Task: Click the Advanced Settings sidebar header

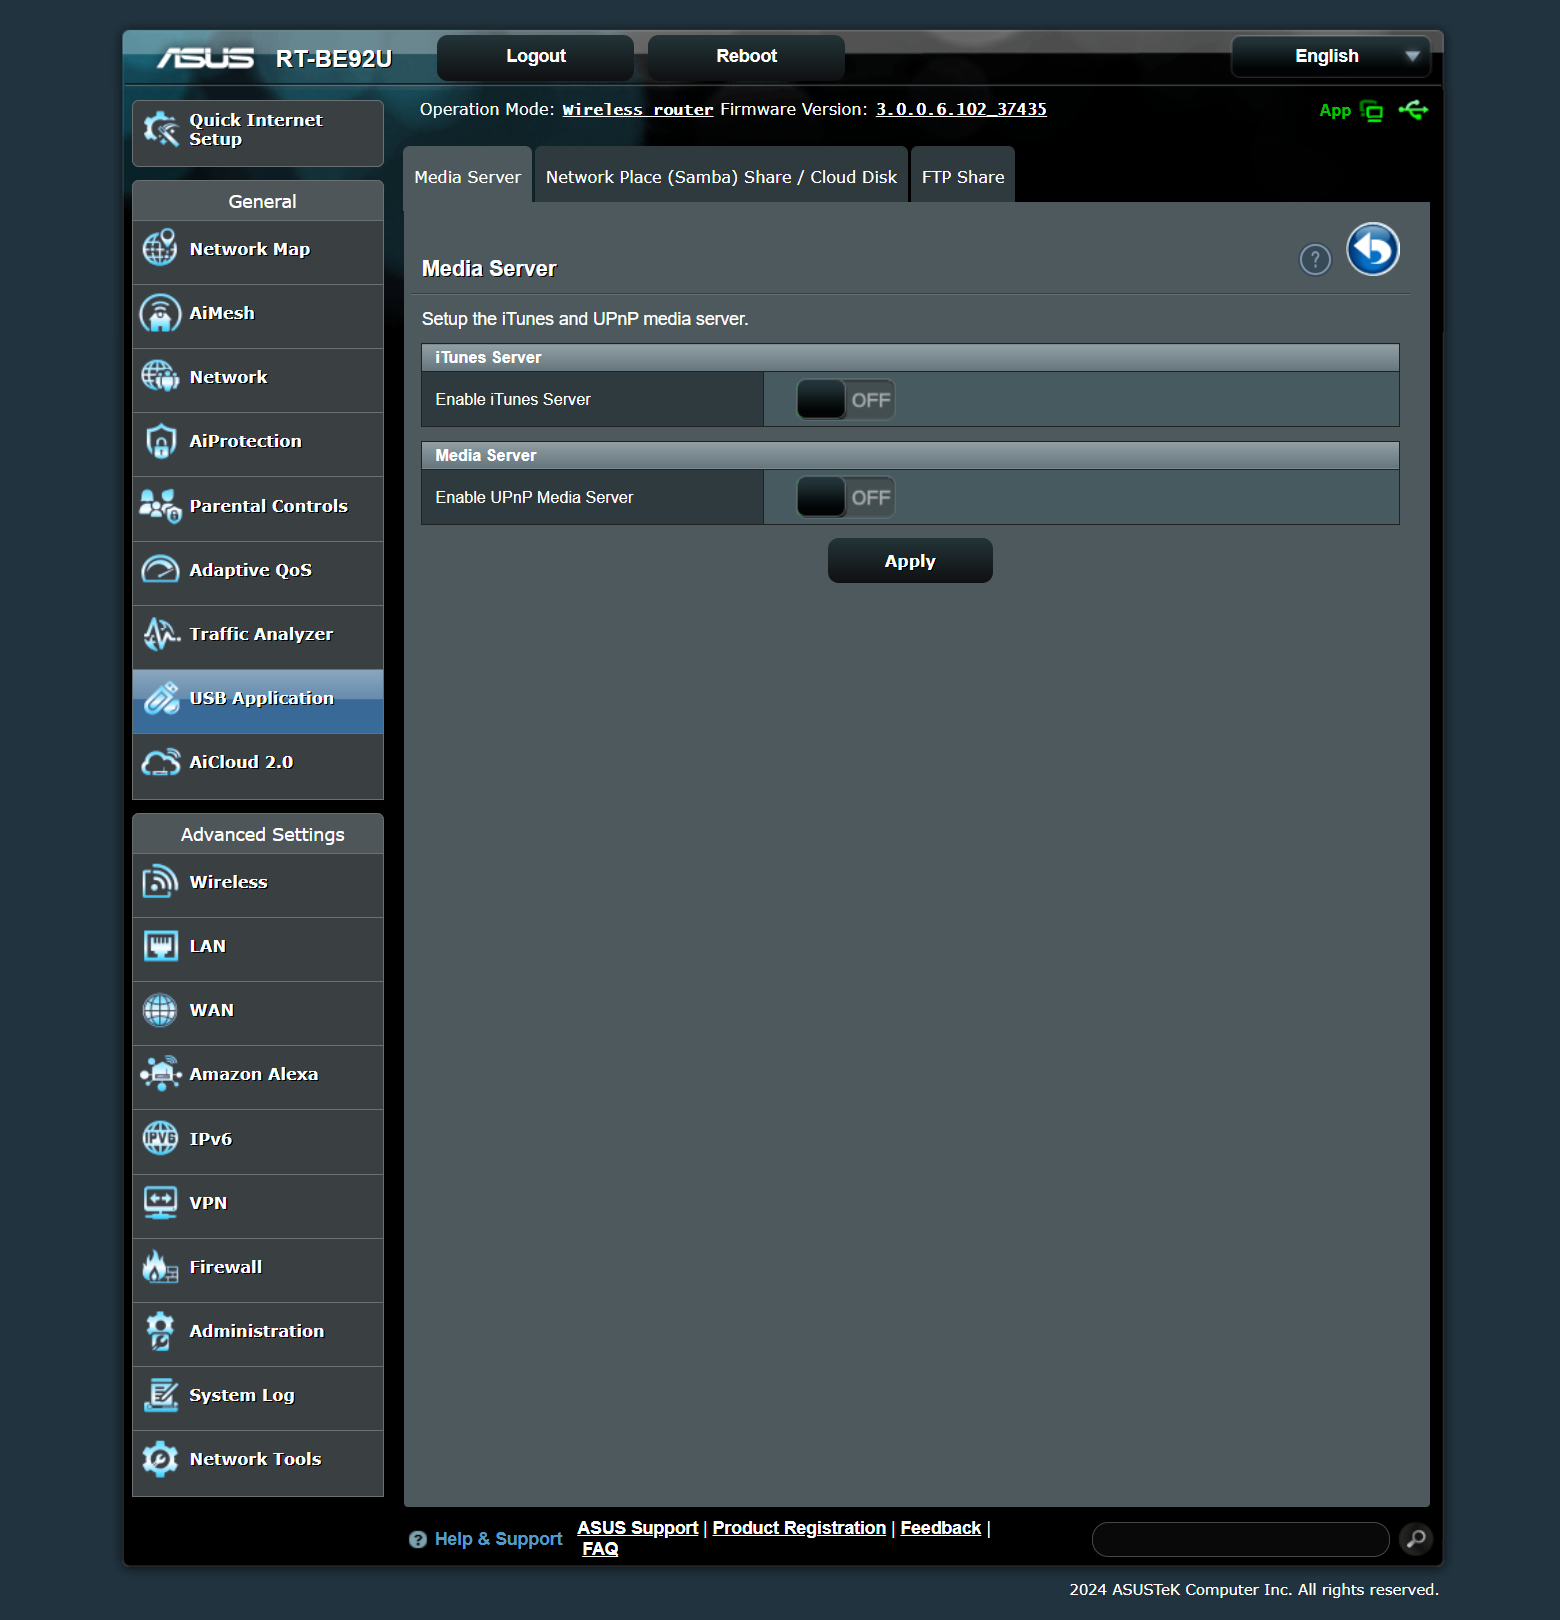Action: (x=258, y=834)
